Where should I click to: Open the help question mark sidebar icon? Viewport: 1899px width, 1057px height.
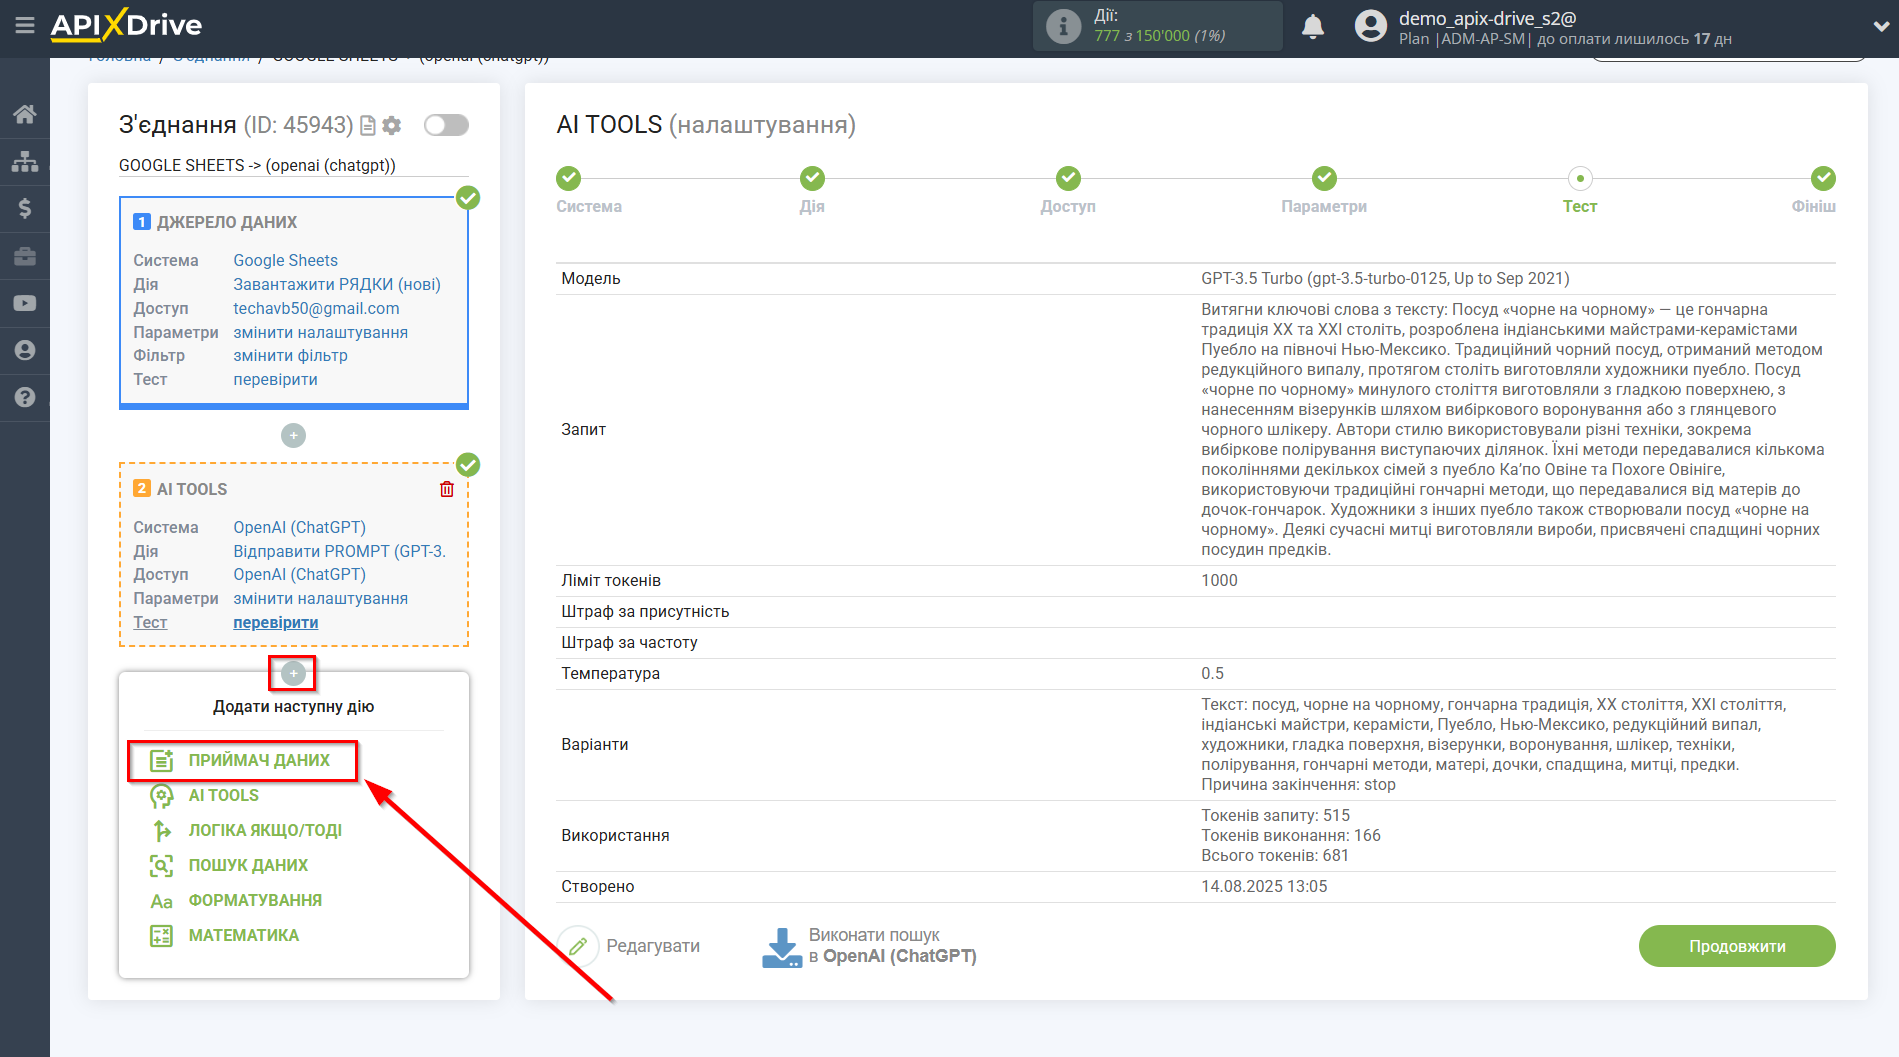tap(25, 397)
